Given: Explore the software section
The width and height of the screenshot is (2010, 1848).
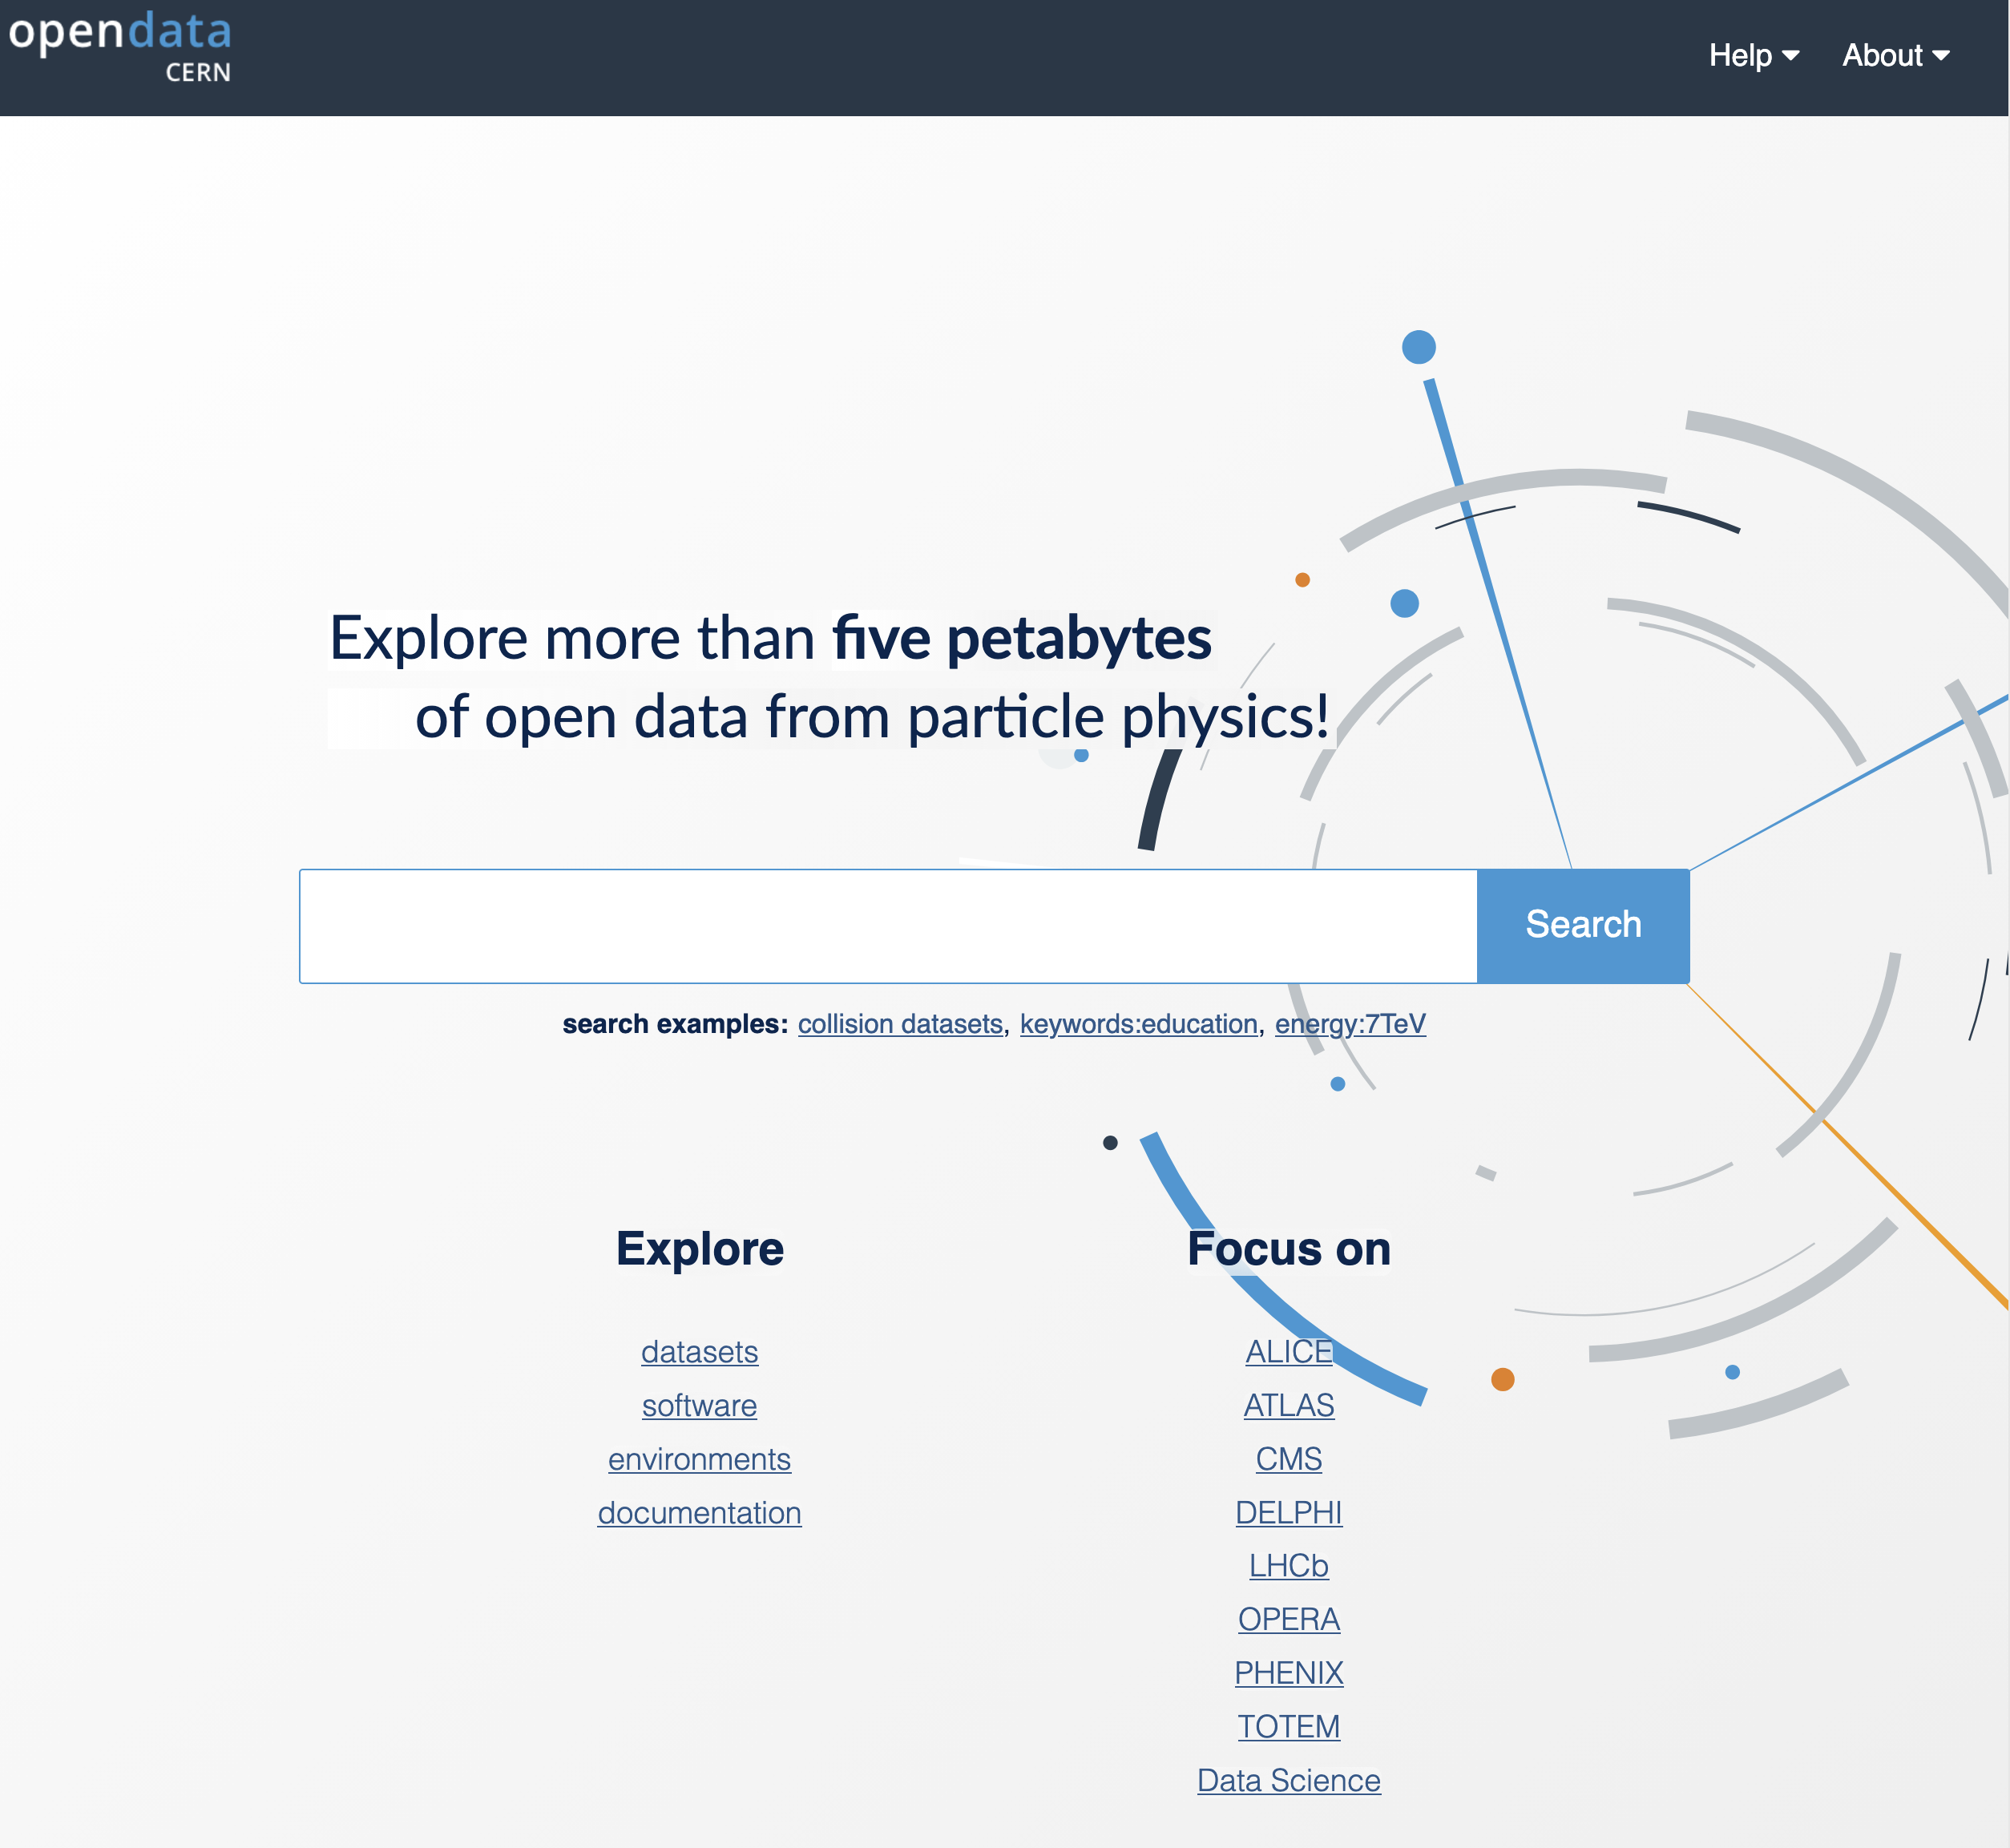Looking at the screenshot, I should click(699, 1405).
